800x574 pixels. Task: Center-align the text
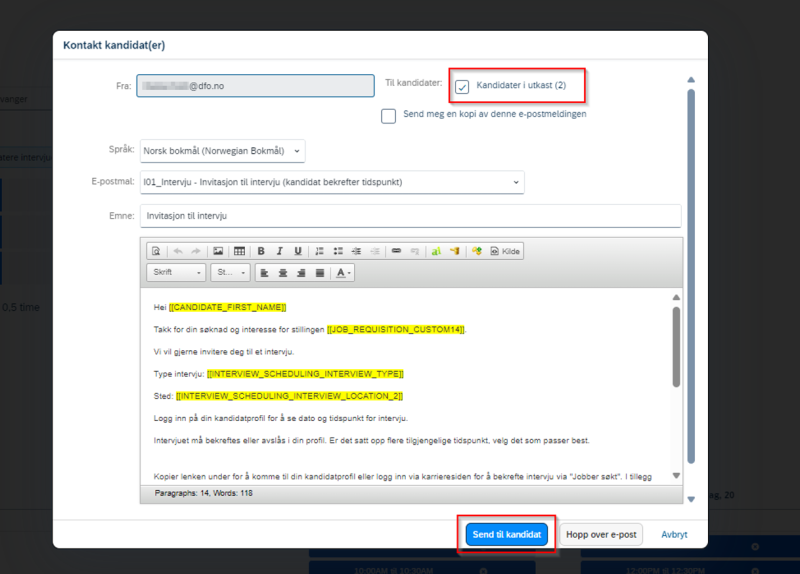pyautogui.click(x=283, y=273)
